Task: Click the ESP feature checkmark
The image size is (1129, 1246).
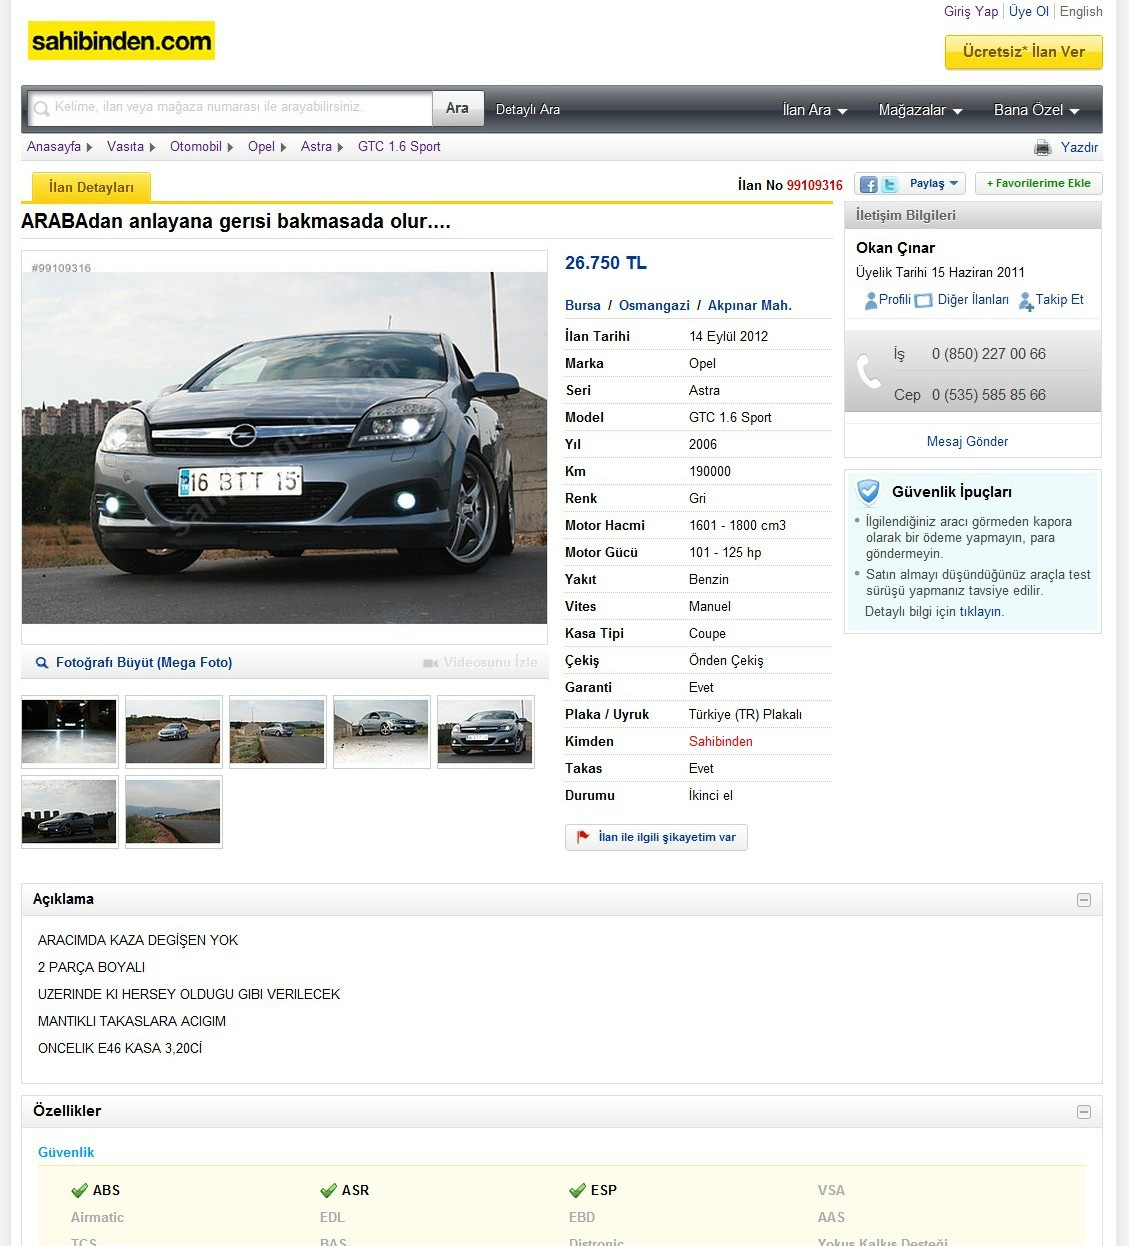Action: point(577,1190)
